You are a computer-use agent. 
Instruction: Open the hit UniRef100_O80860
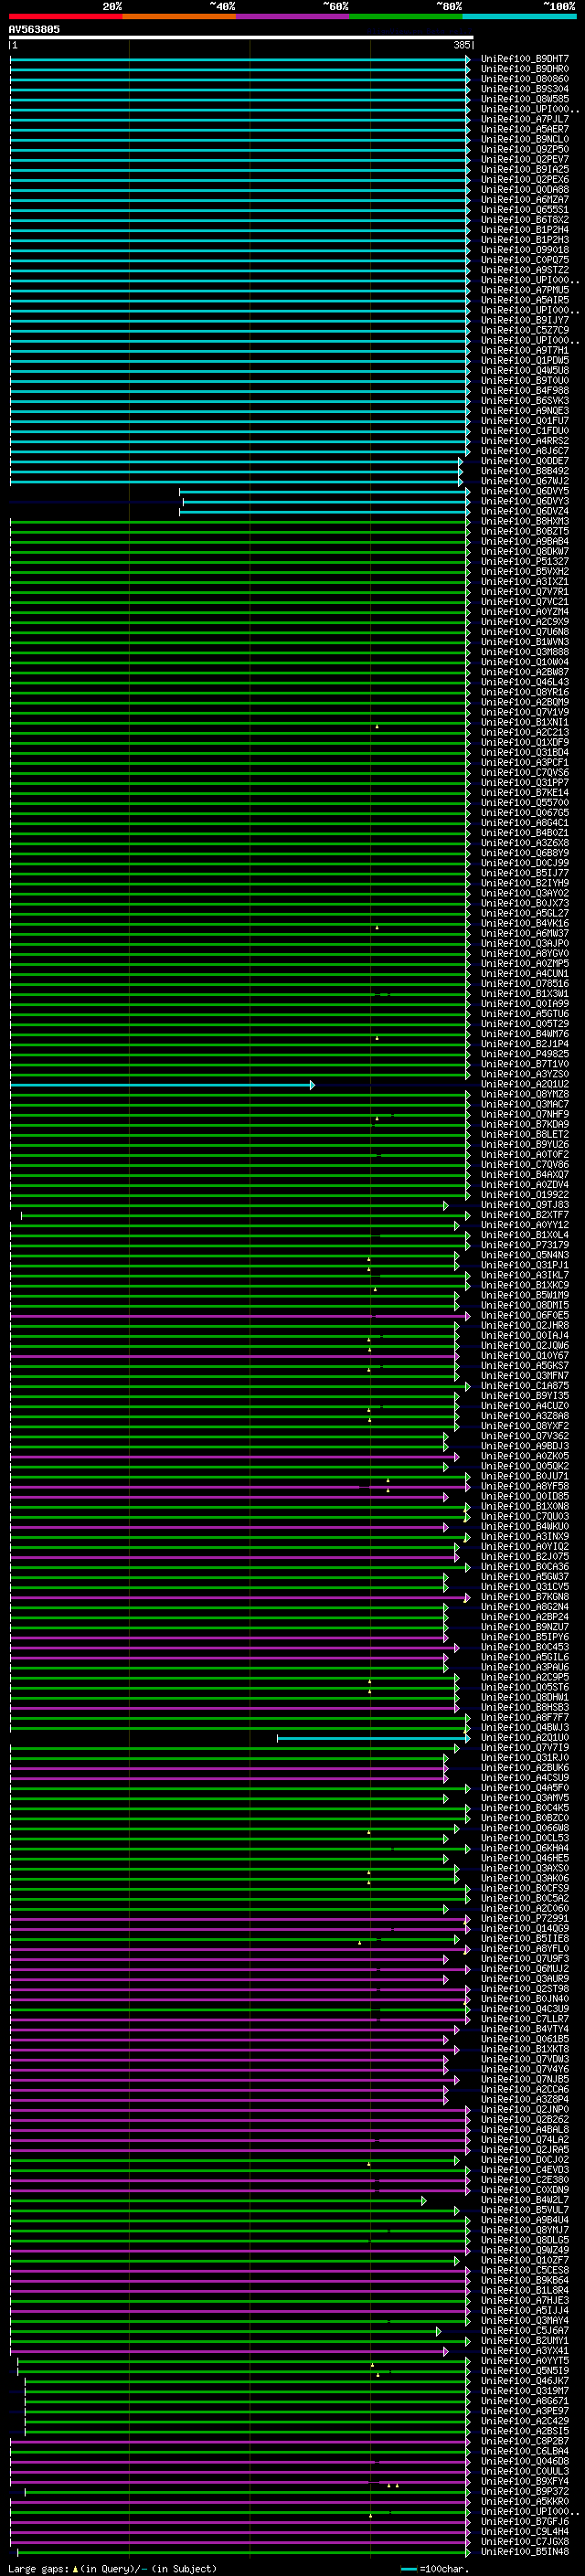point(525,80)
